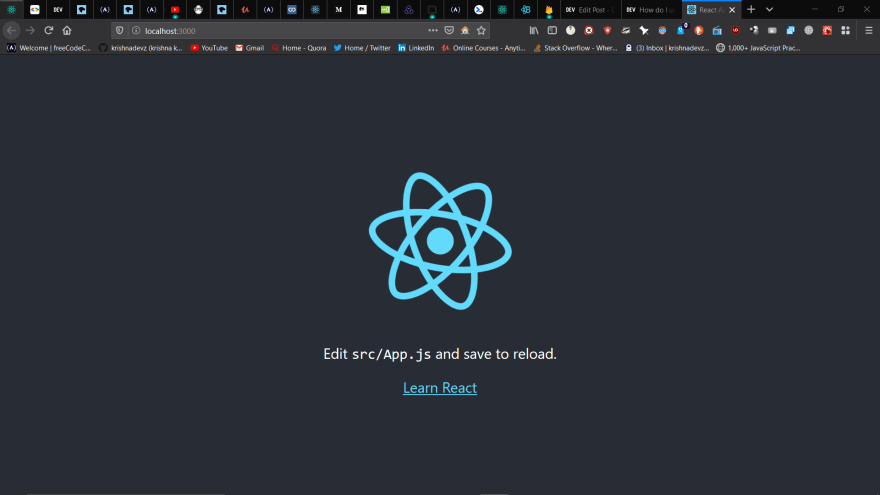The width and height of the screenshot is (880, 495).
Task: Click the forward navigation arrow
Action: point(30,30)
